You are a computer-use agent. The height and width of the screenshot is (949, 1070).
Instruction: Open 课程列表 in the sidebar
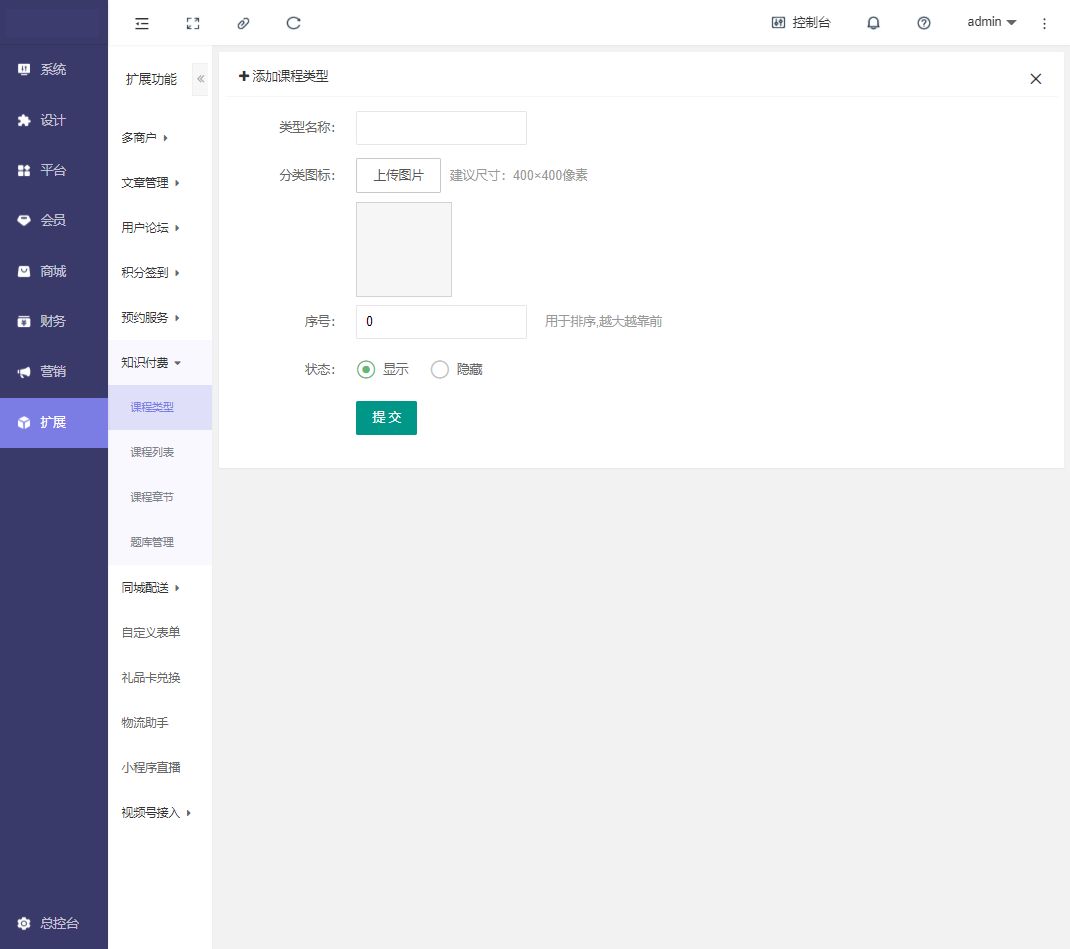(x=152, y=453)
